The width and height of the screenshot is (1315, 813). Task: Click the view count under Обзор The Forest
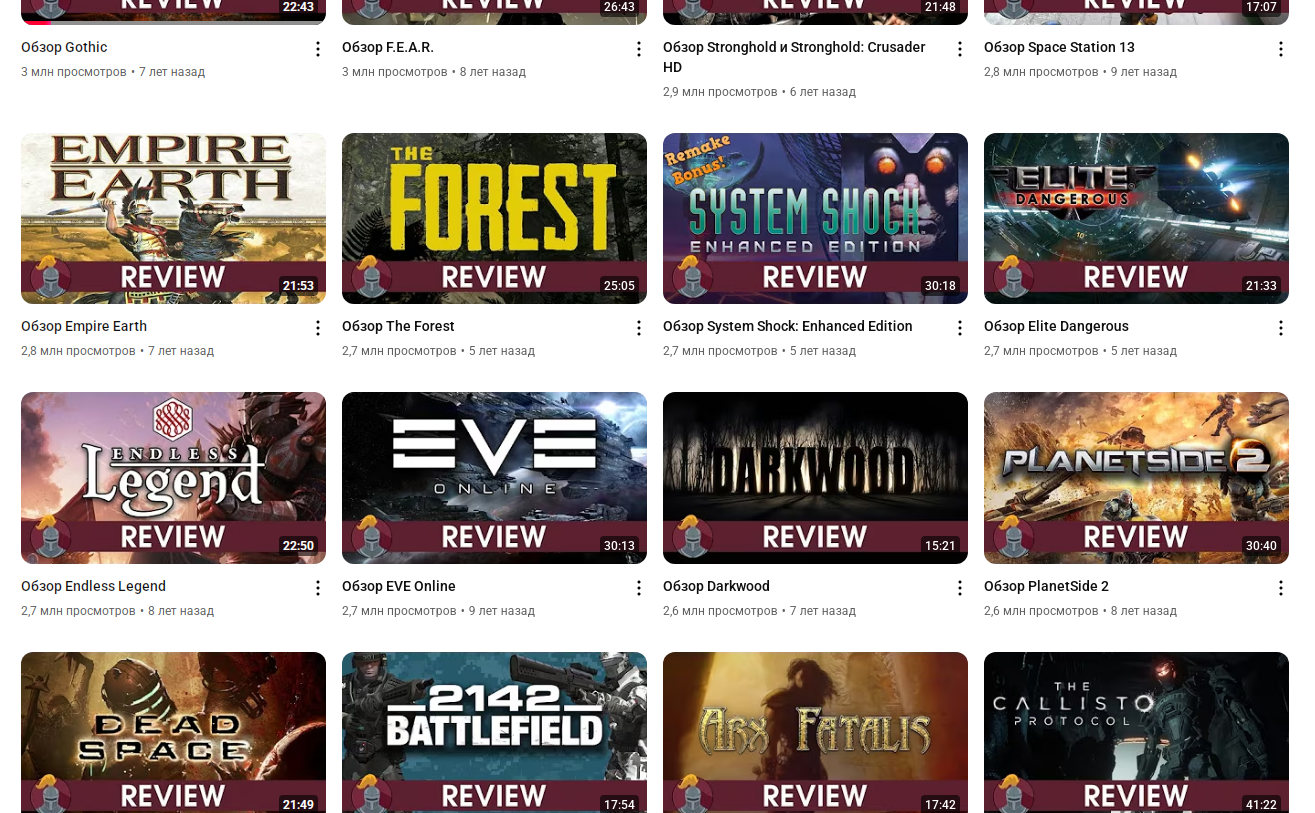[x=399, y=351]
